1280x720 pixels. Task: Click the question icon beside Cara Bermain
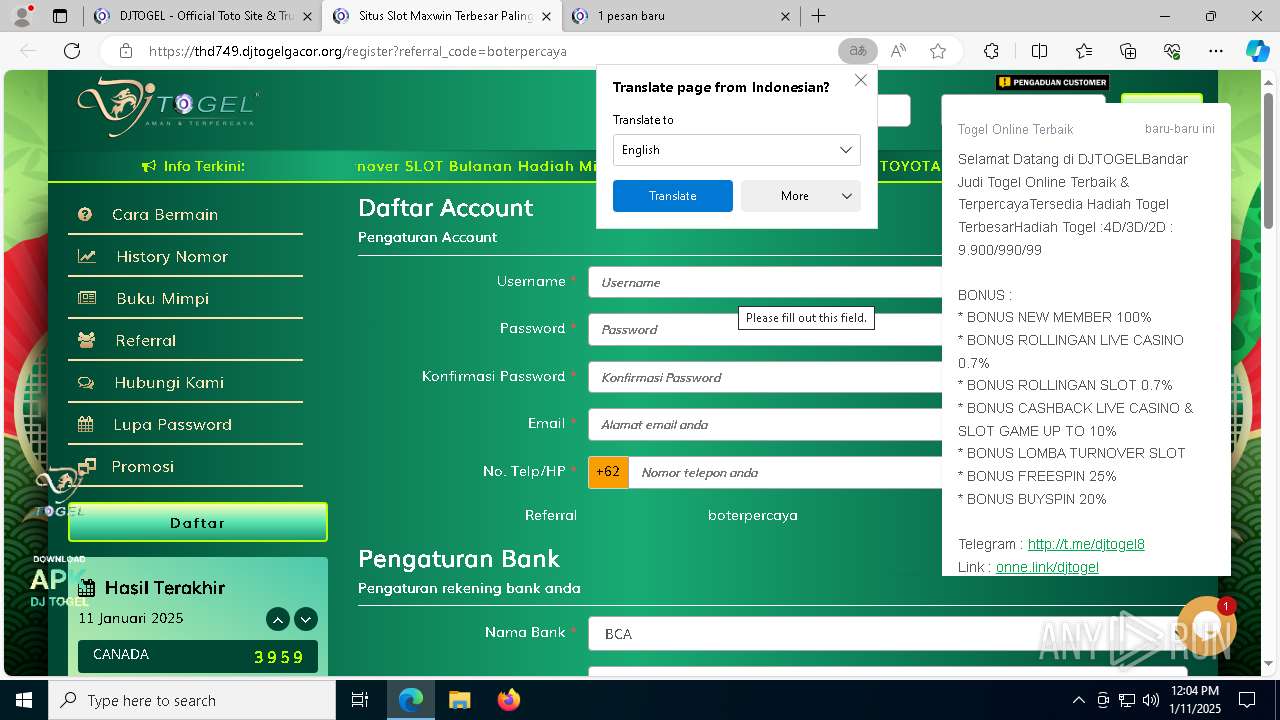[85, 214]
